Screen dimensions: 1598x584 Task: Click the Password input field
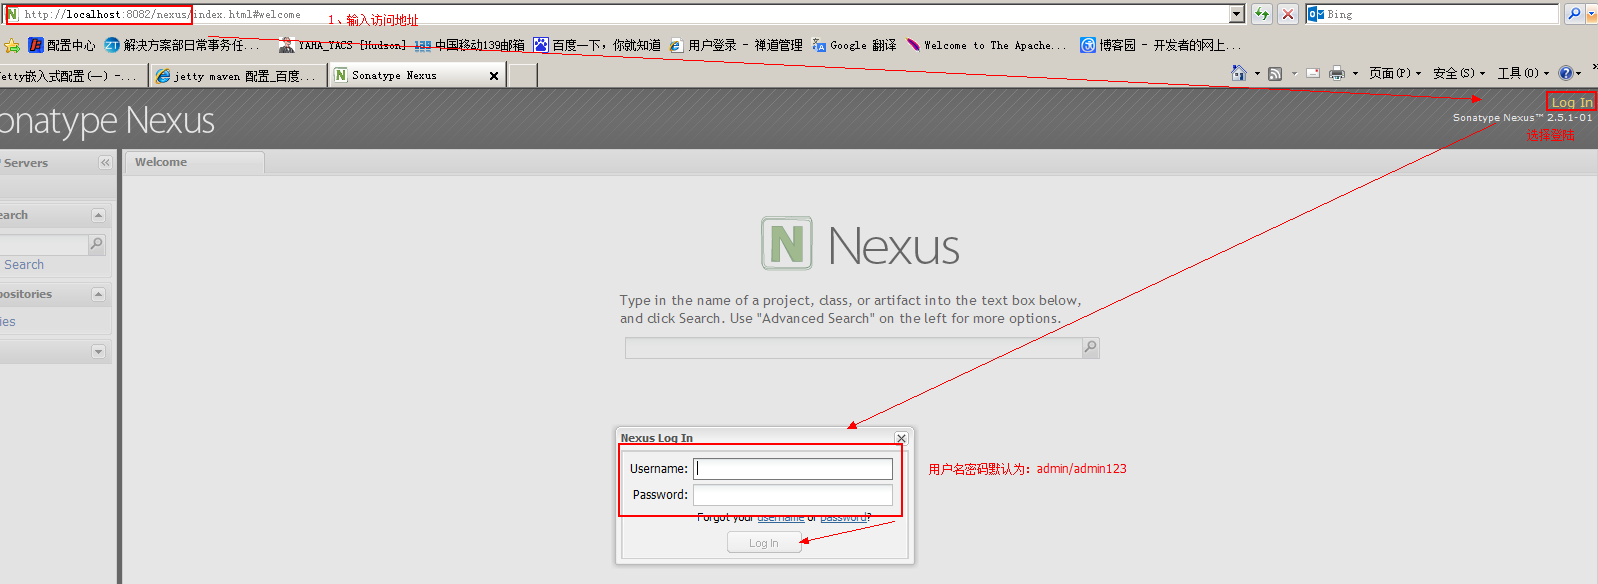793,495
